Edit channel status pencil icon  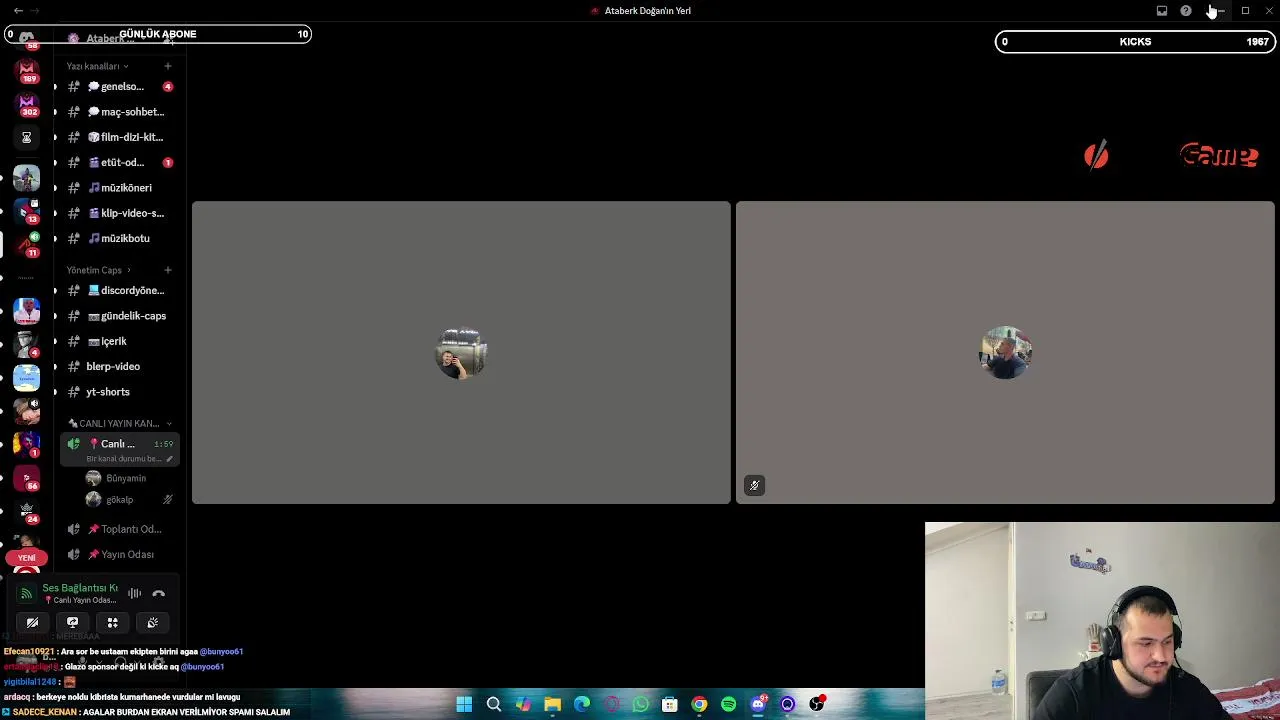[x=169, y=459]
